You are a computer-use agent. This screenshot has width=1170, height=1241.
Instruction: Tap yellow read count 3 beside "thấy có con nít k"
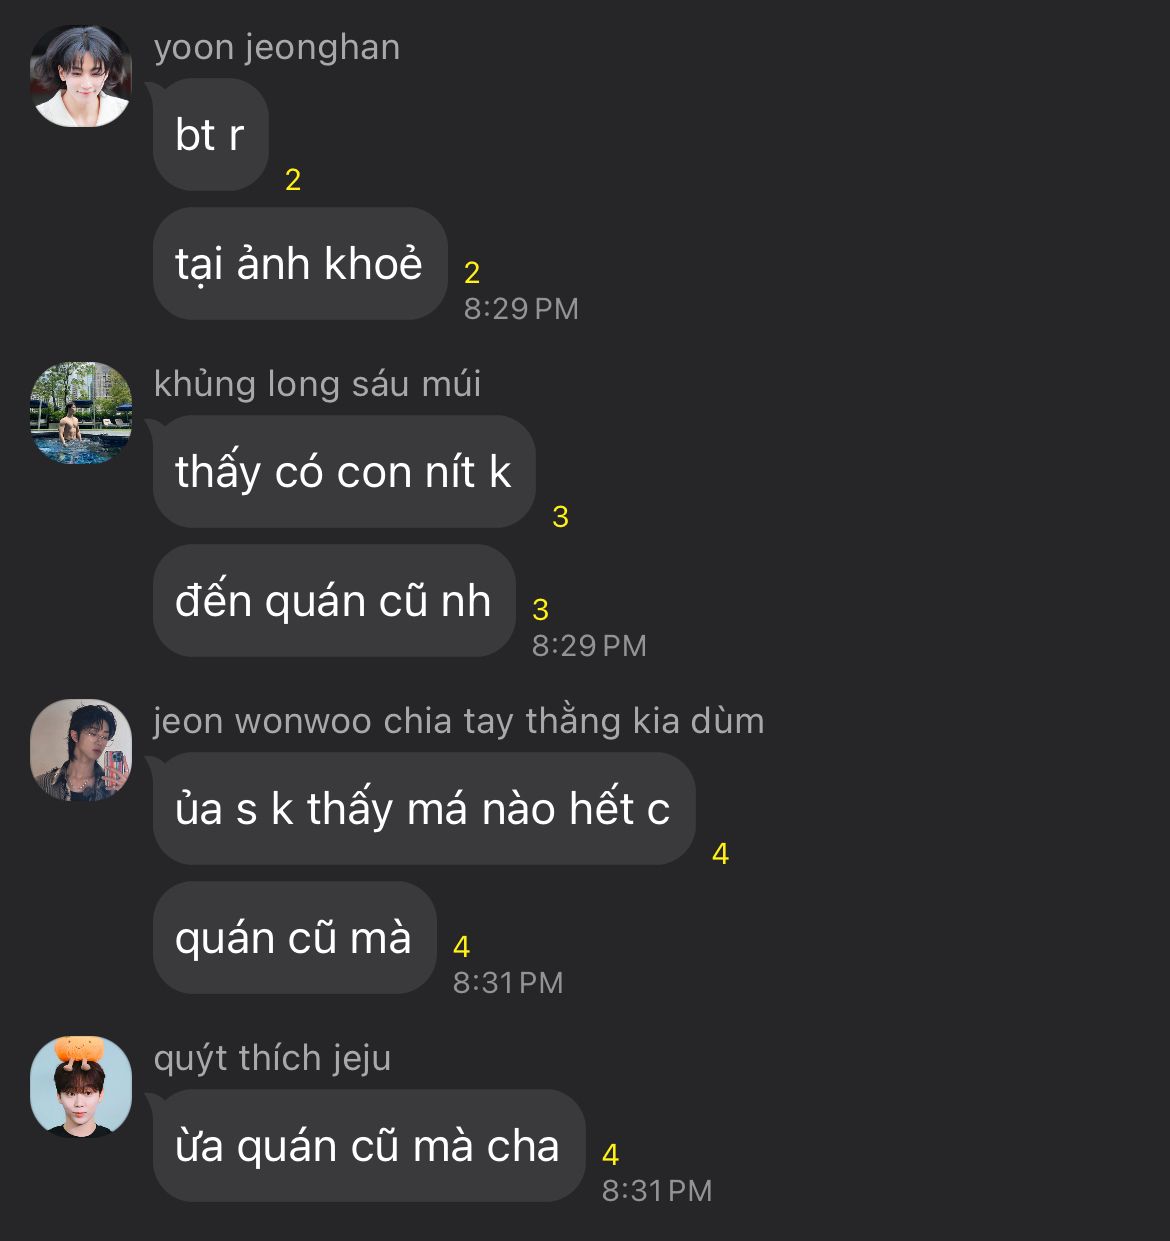point(560,517)
